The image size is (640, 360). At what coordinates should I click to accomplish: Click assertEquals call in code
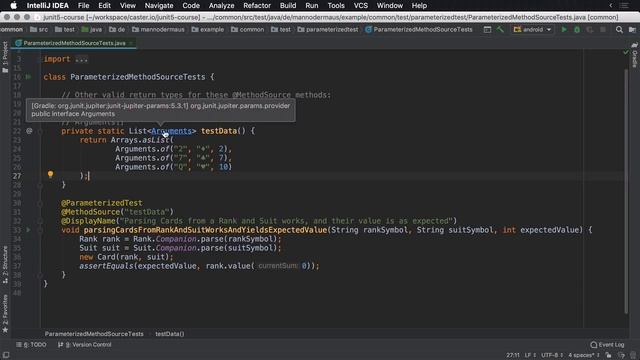click(x=107, y=266)
